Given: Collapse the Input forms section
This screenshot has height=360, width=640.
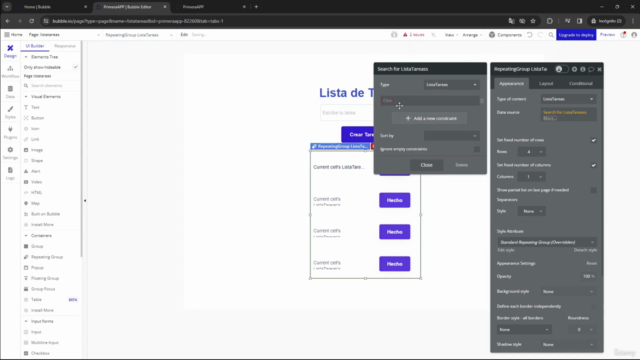Looking at the screenshot, I should click(x=26, y=321).
